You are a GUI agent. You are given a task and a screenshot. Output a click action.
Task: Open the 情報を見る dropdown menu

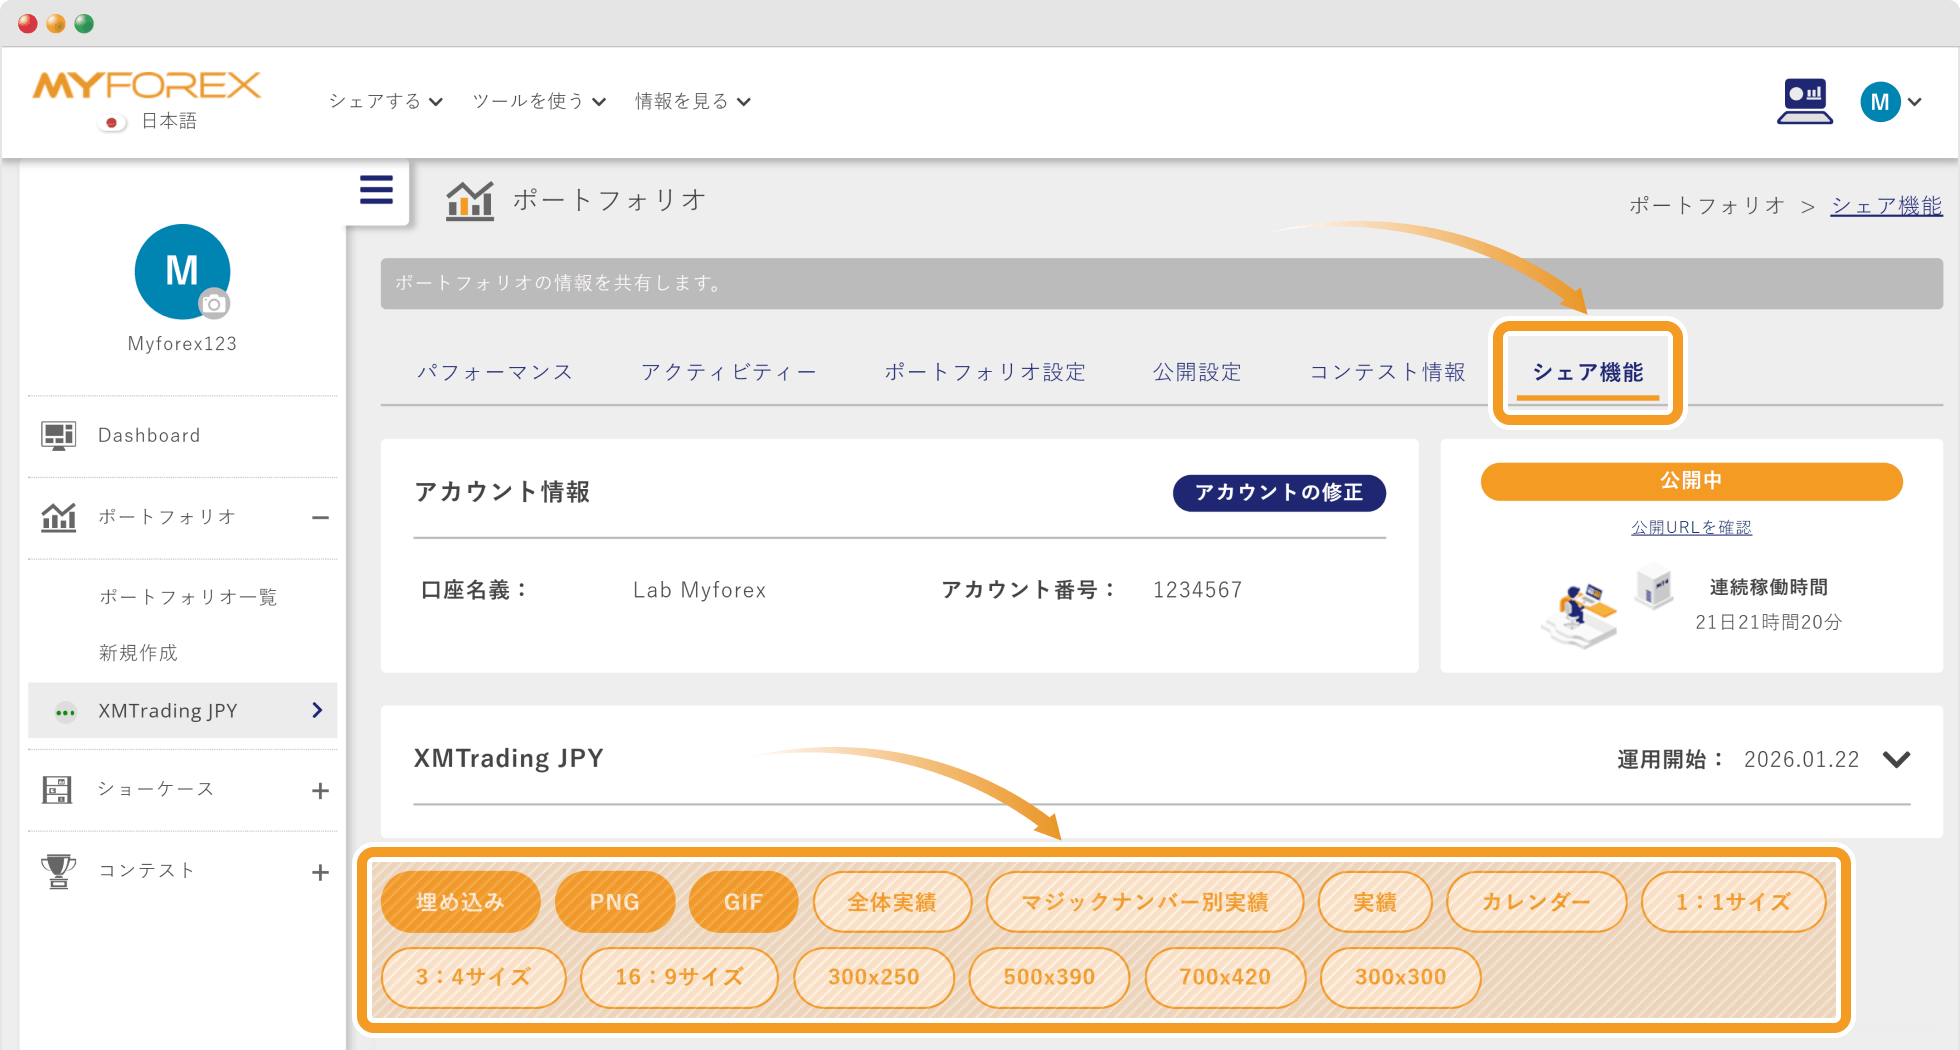(x=693, y=101)
